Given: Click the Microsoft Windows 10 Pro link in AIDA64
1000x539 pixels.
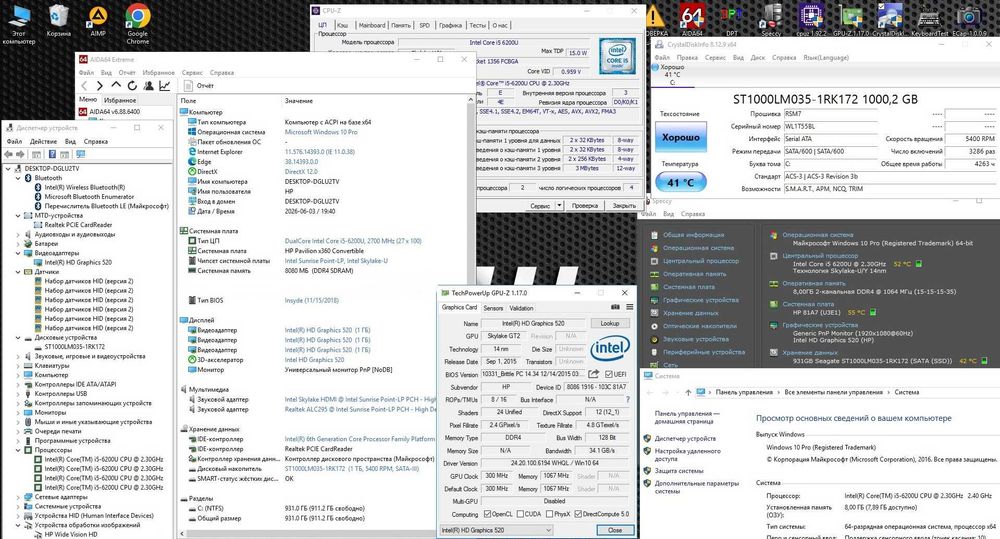Looking at the screenshot, I should pyautogui.click(x=321, y=132).
